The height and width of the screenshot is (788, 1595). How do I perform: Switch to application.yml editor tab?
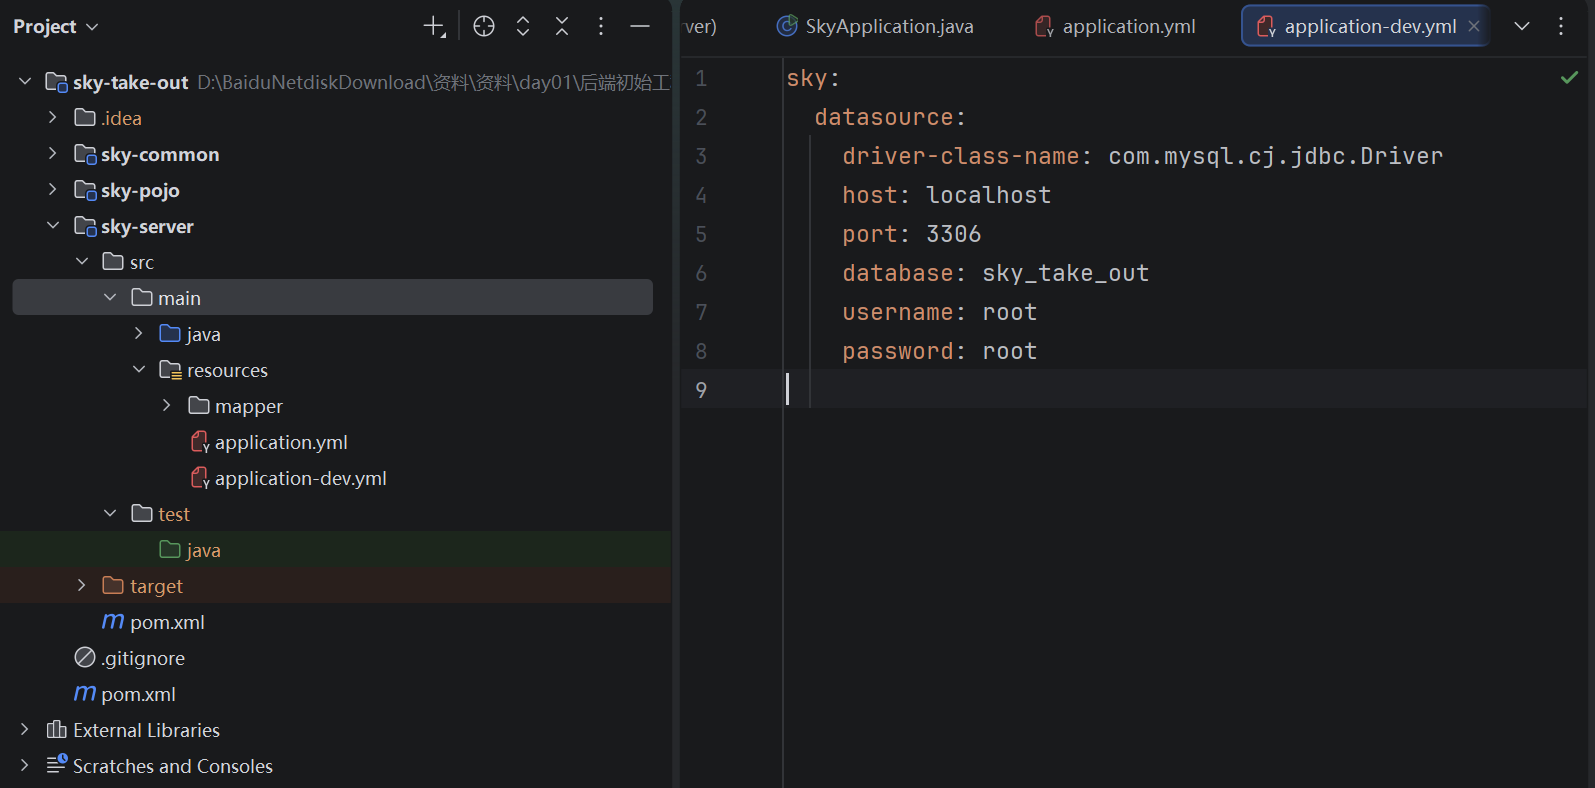click(x=1115, y=26)
